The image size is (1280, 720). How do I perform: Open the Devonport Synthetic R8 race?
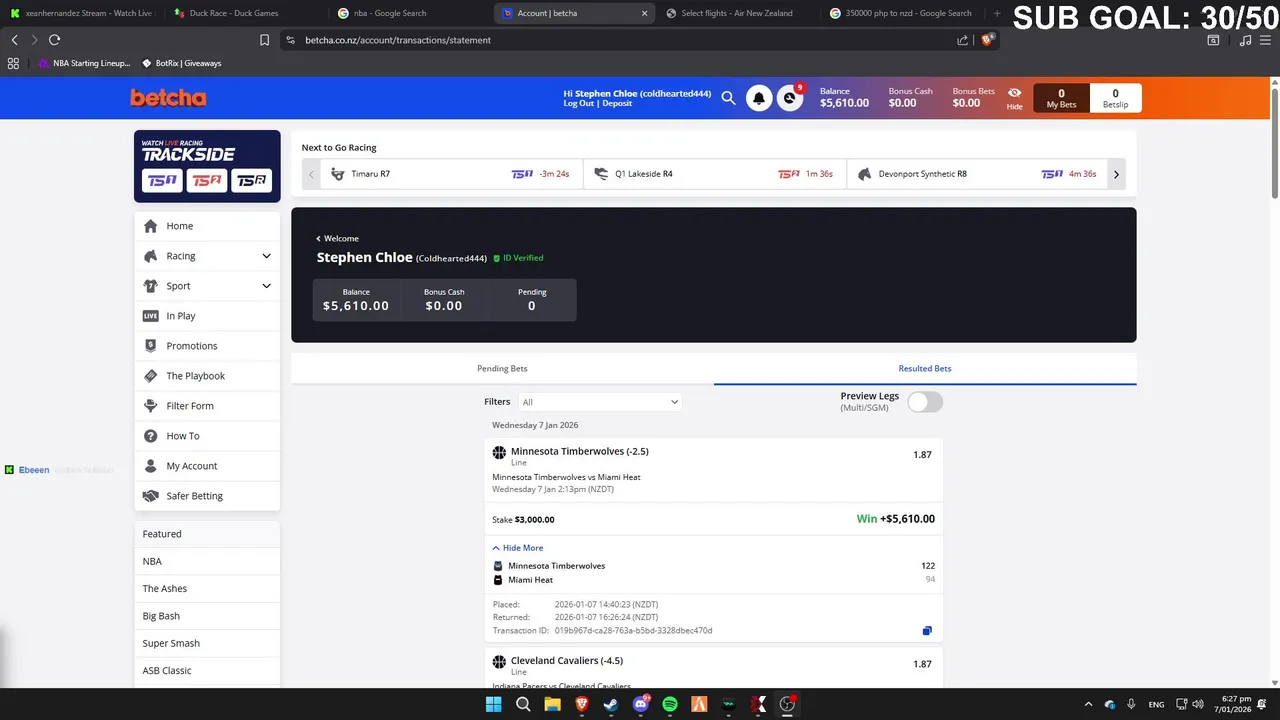click(x=976, y=174)
